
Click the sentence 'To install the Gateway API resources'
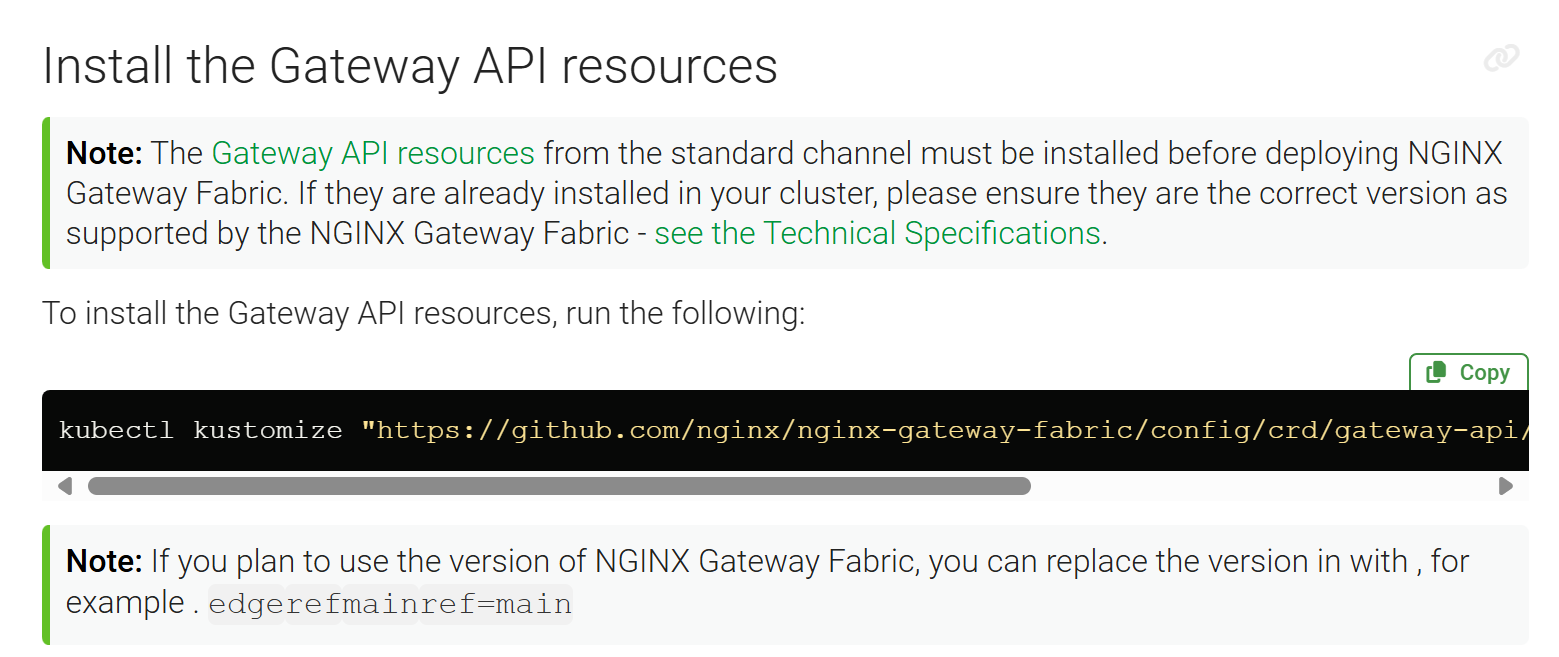click(423, 314)
